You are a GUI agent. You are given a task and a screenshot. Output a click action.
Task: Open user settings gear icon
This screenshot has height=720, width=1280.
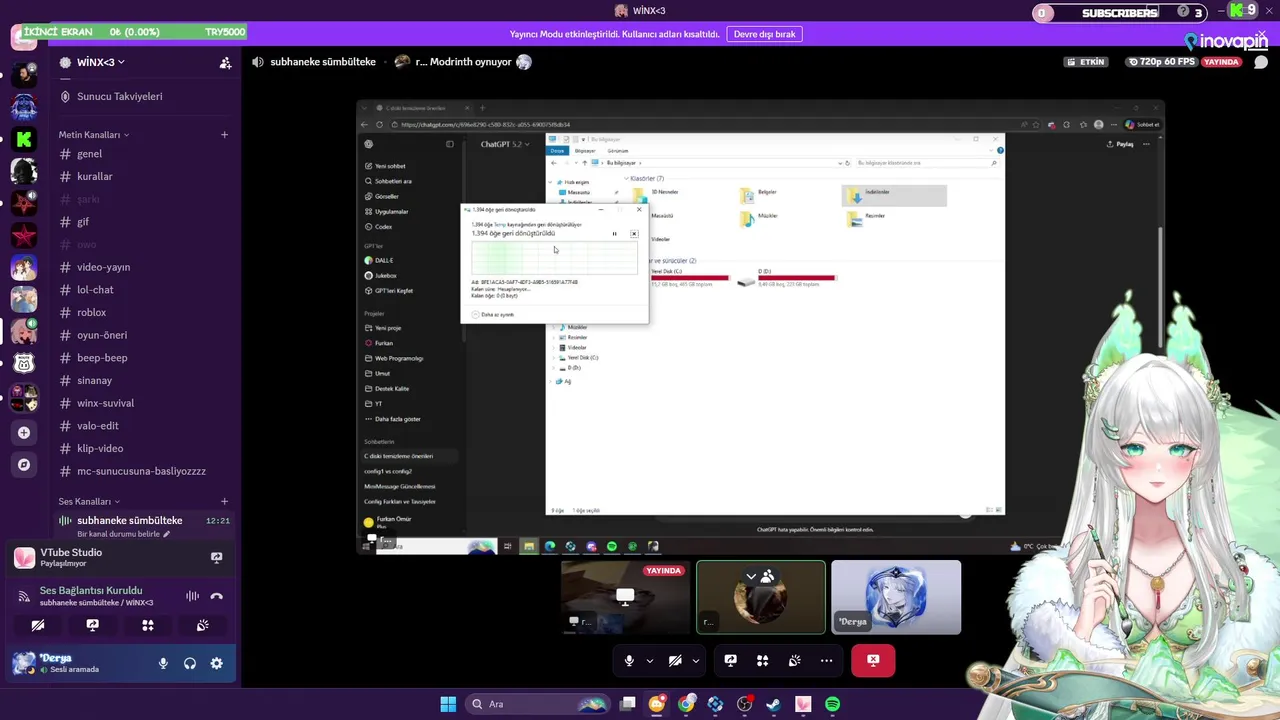pyautogui.click(x=216, y=663)
